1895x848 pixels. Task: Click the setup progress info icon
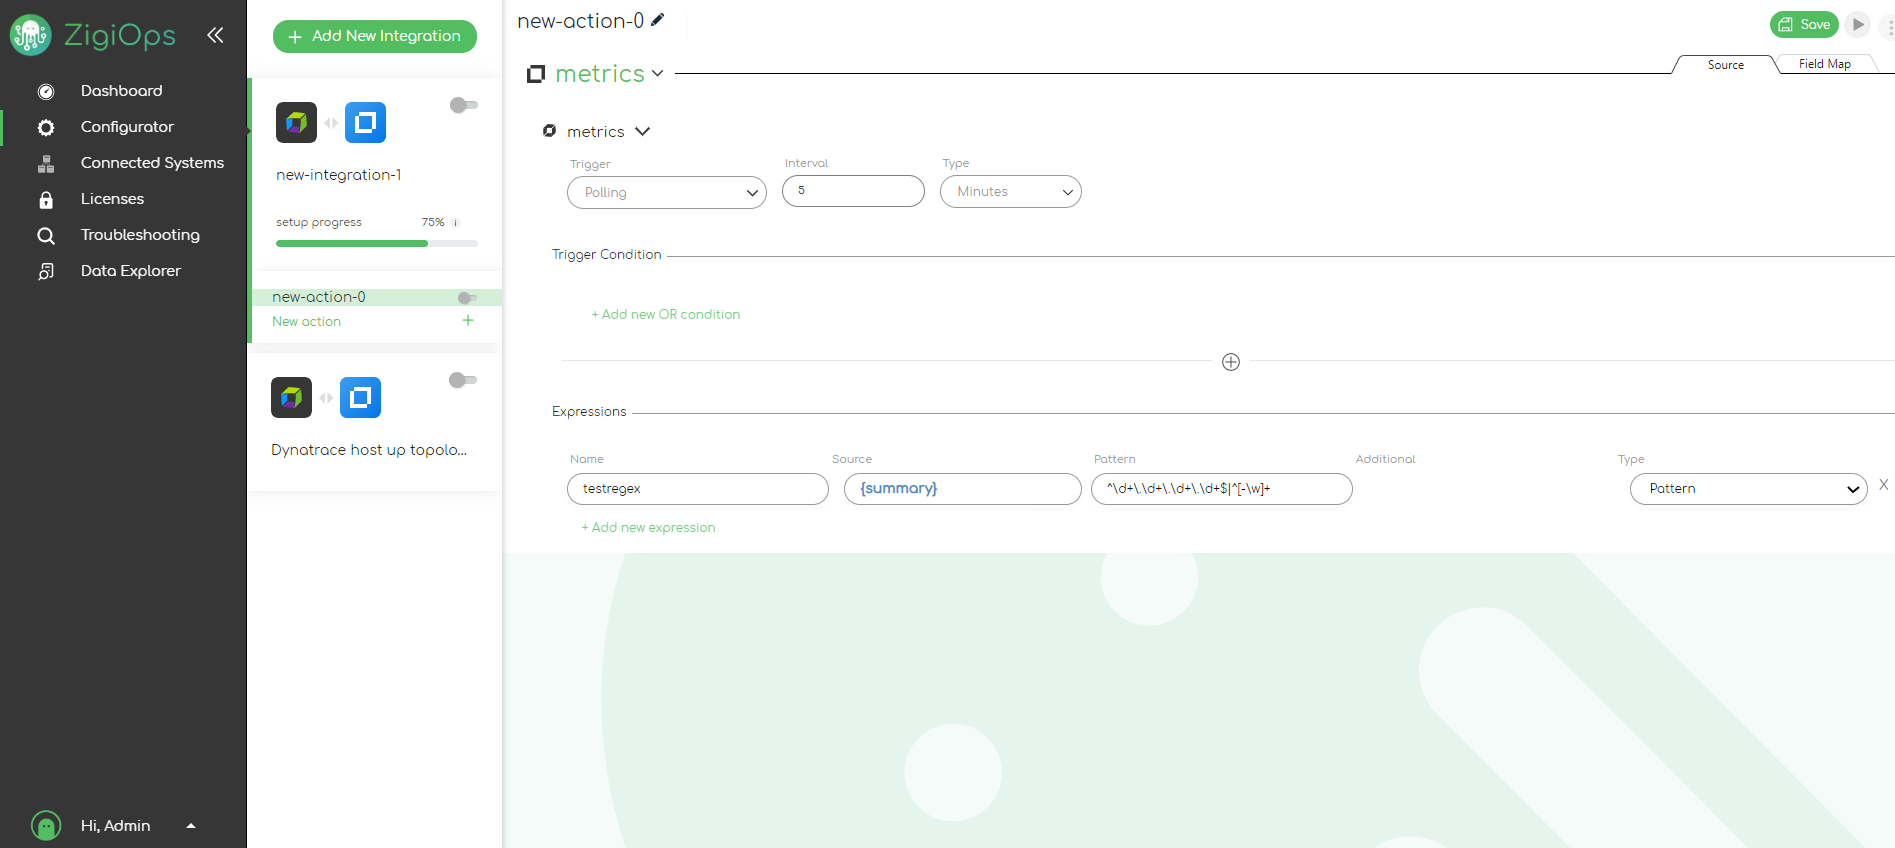coord(455,223)
